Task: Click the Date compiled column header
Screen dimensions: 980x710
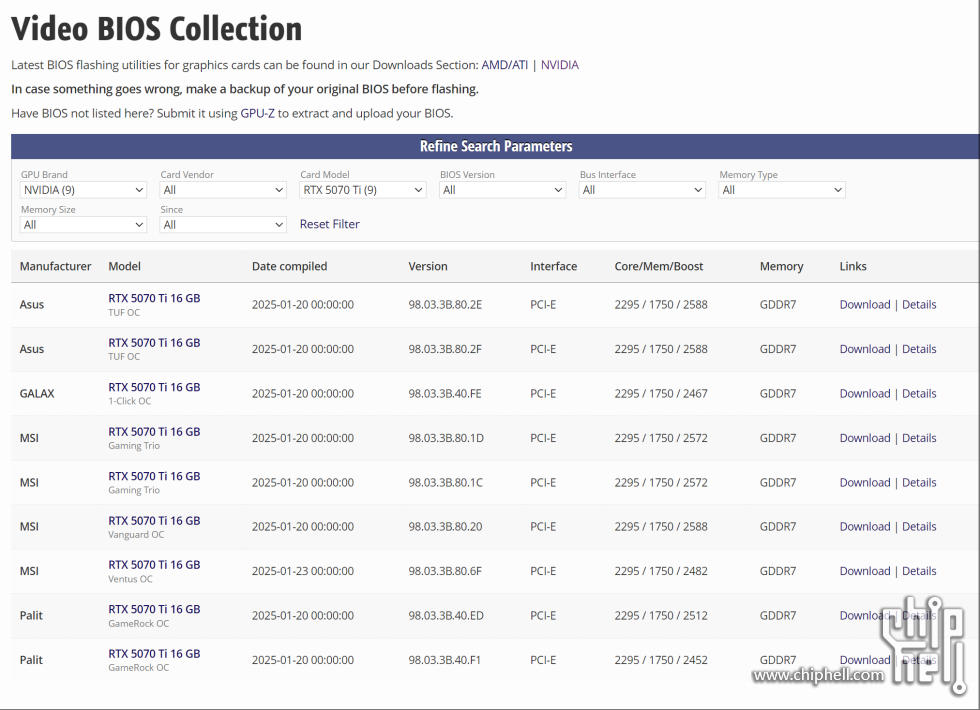Action: (289, 266)
